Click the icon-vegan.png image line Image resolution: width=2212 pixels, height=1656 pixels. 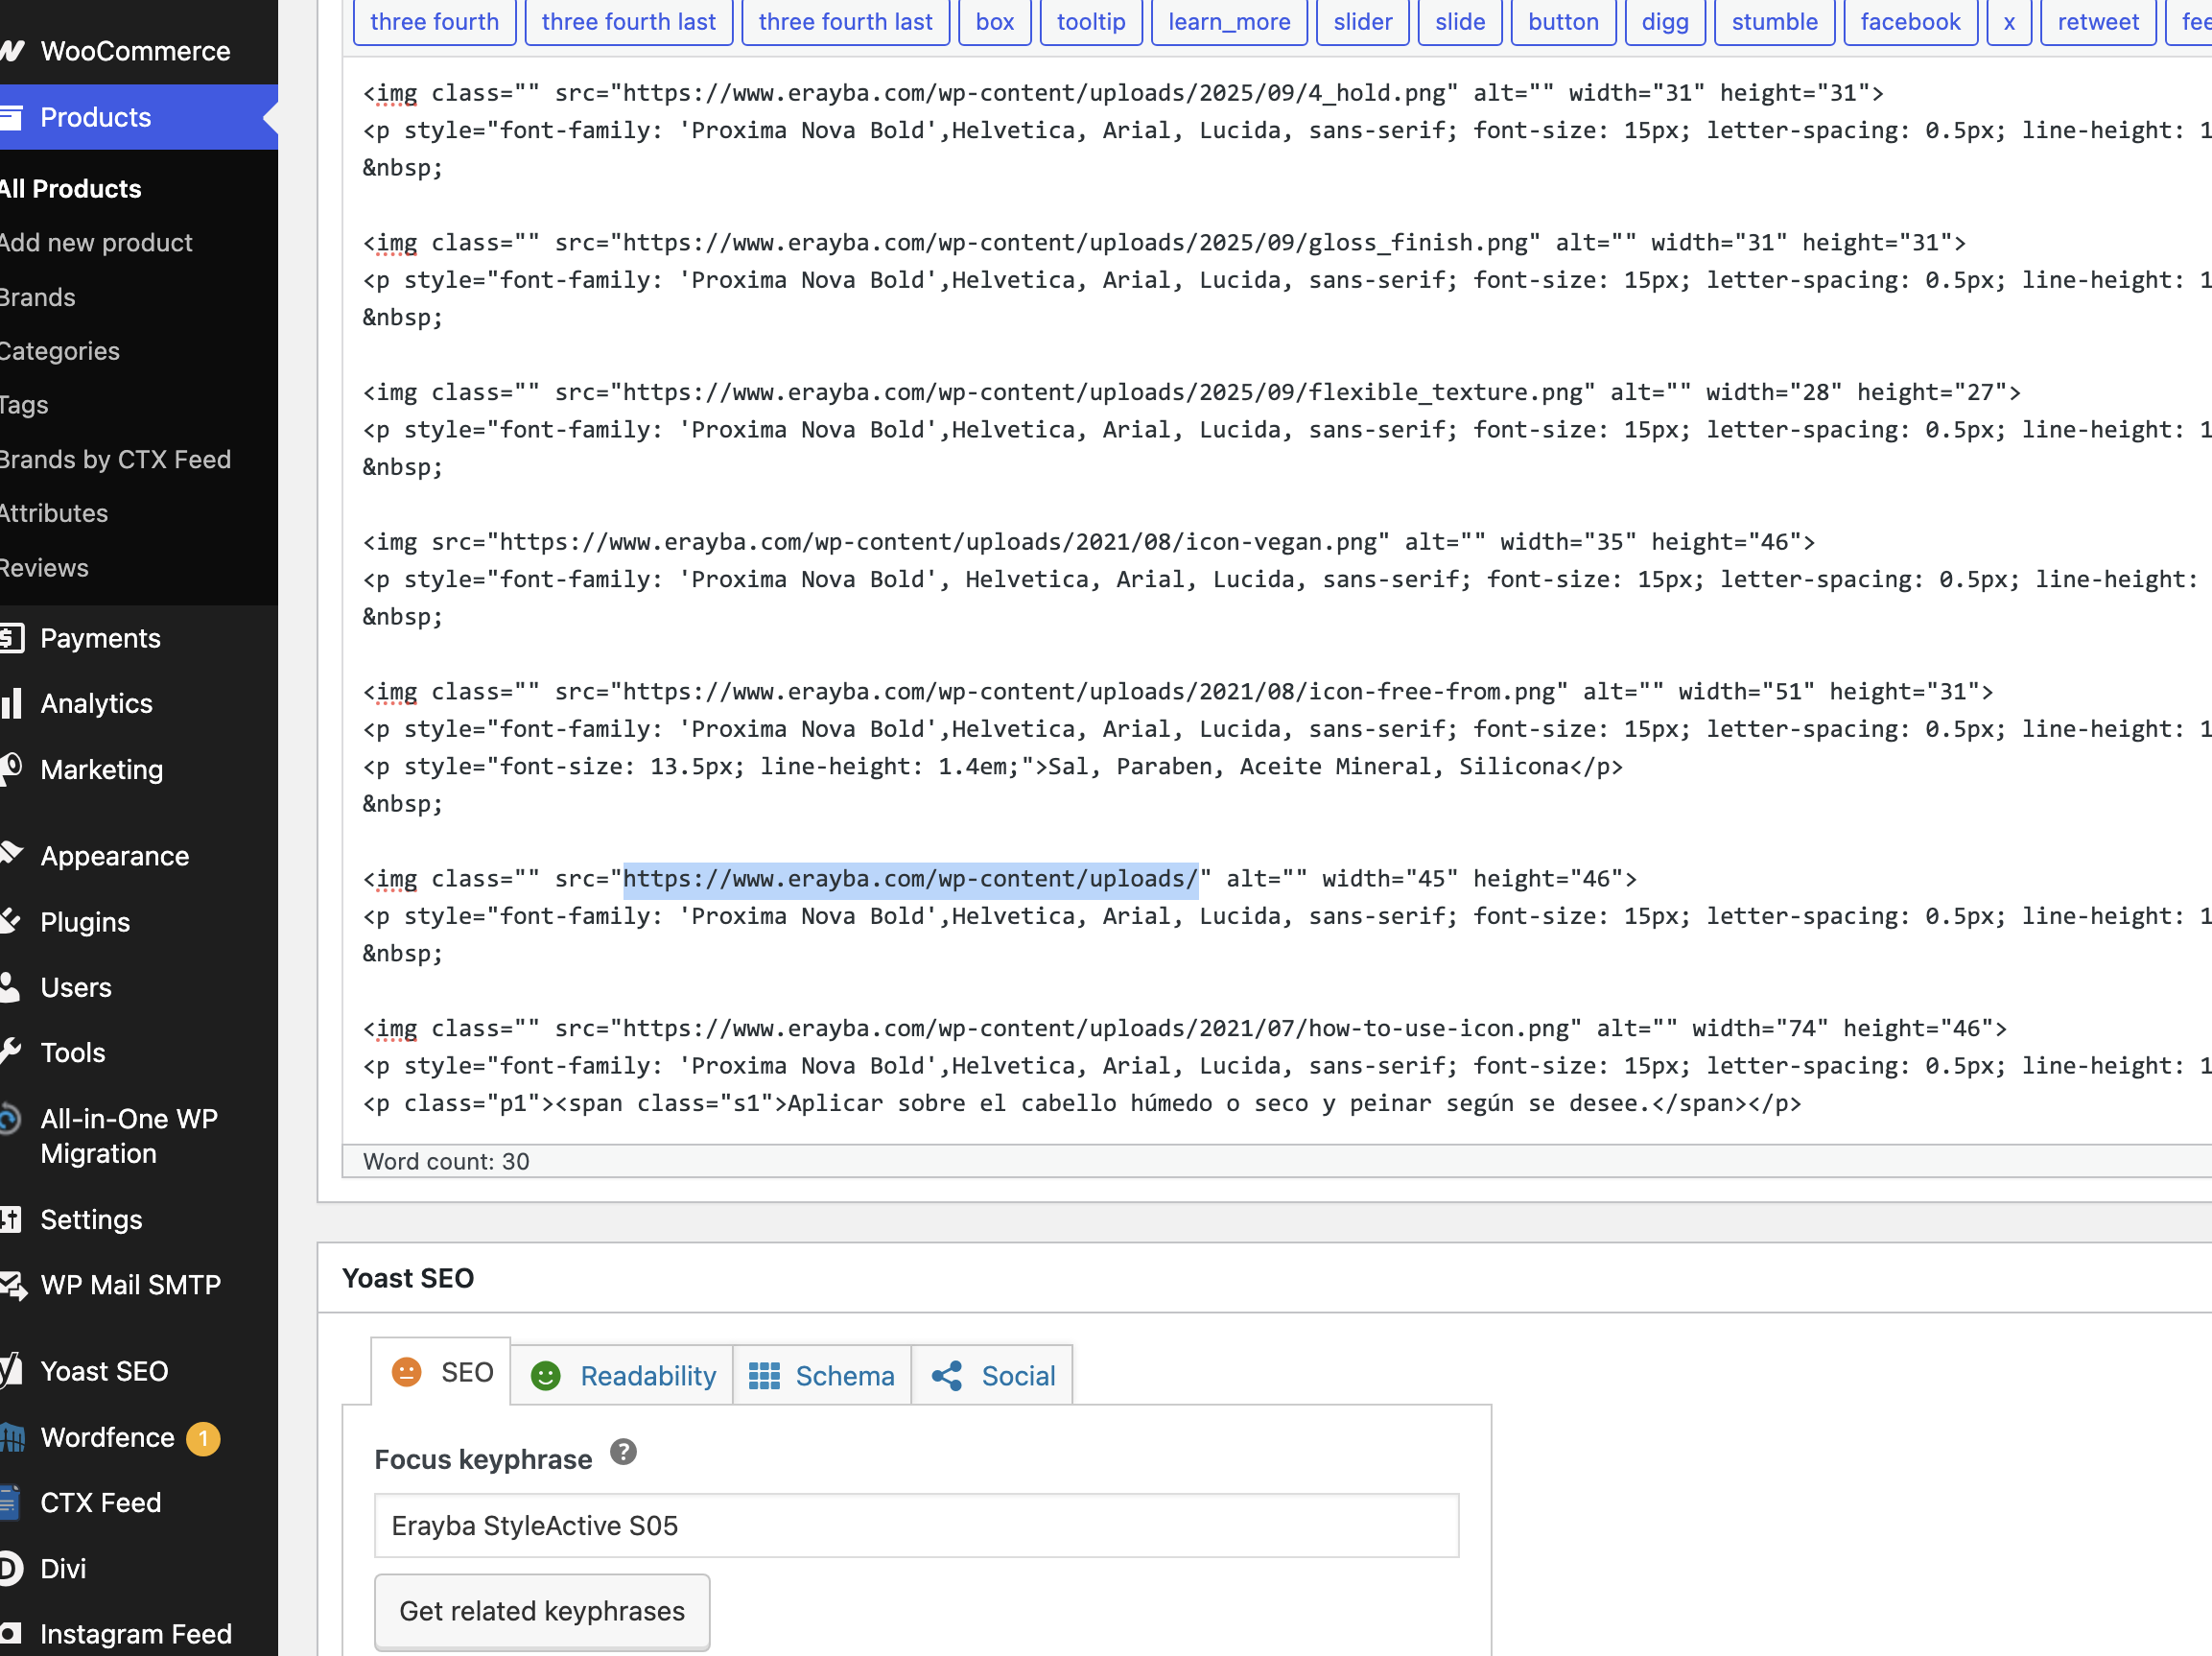[x=1088, y=542]
